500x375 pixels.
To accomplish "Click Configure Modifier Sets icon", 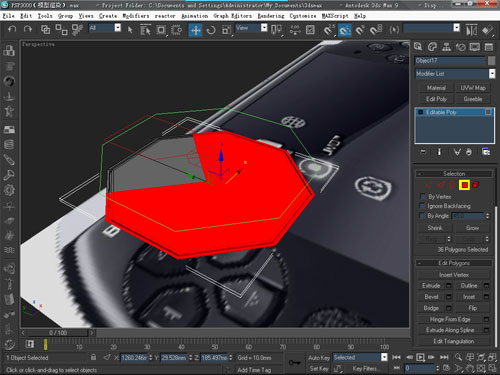I will 486,152.
